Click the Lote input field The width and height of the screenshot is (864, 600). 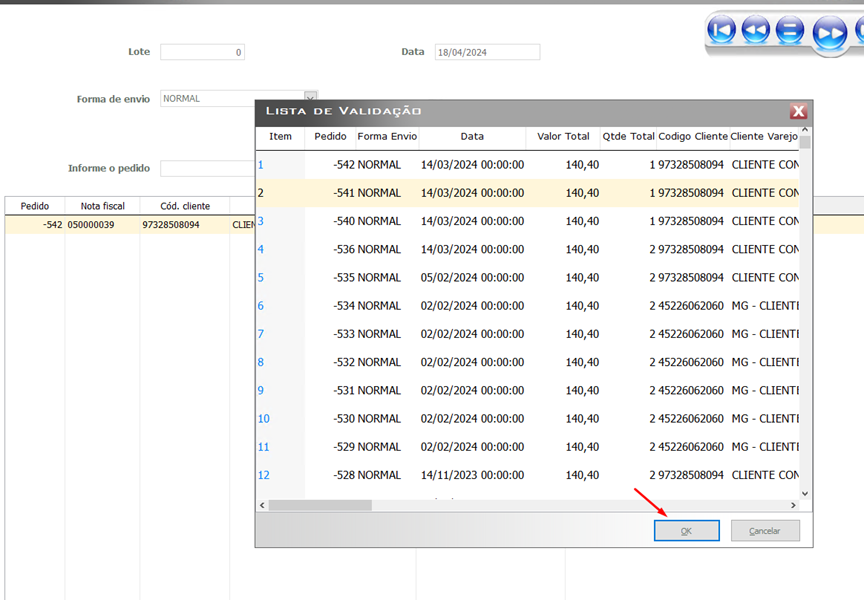point(202,52)
